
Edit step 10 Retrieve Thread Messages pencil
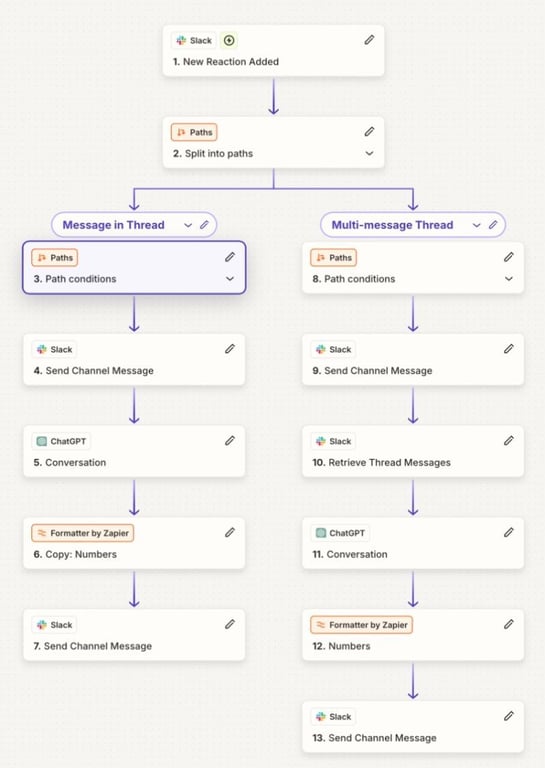(509, 440)
